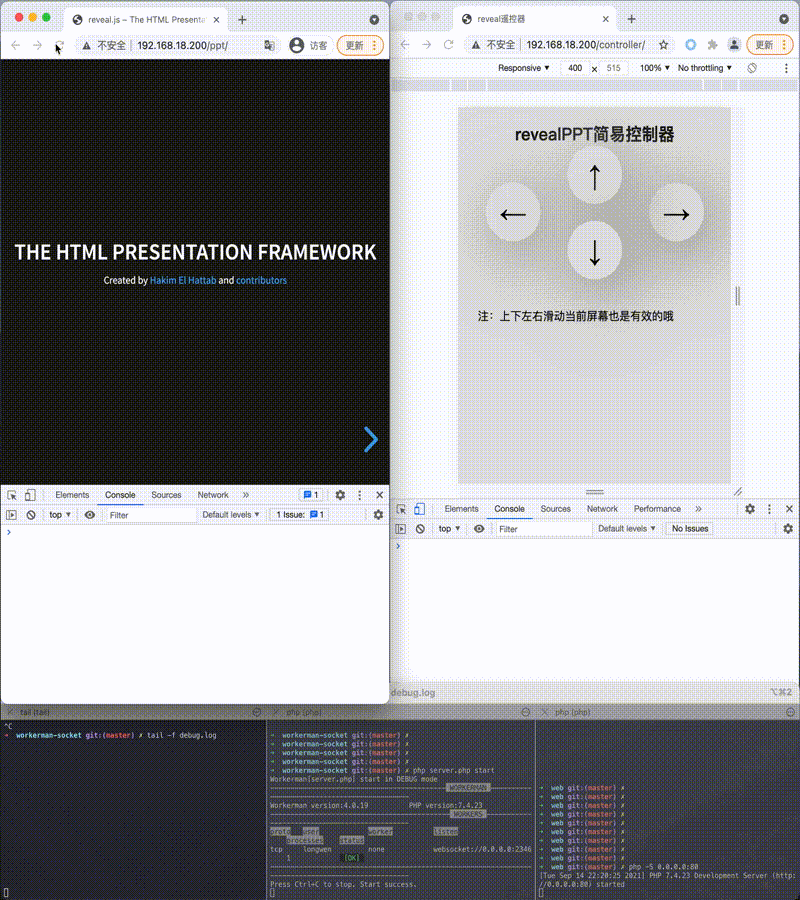Open the translate icon in ppt address bar

click(269, 45)
